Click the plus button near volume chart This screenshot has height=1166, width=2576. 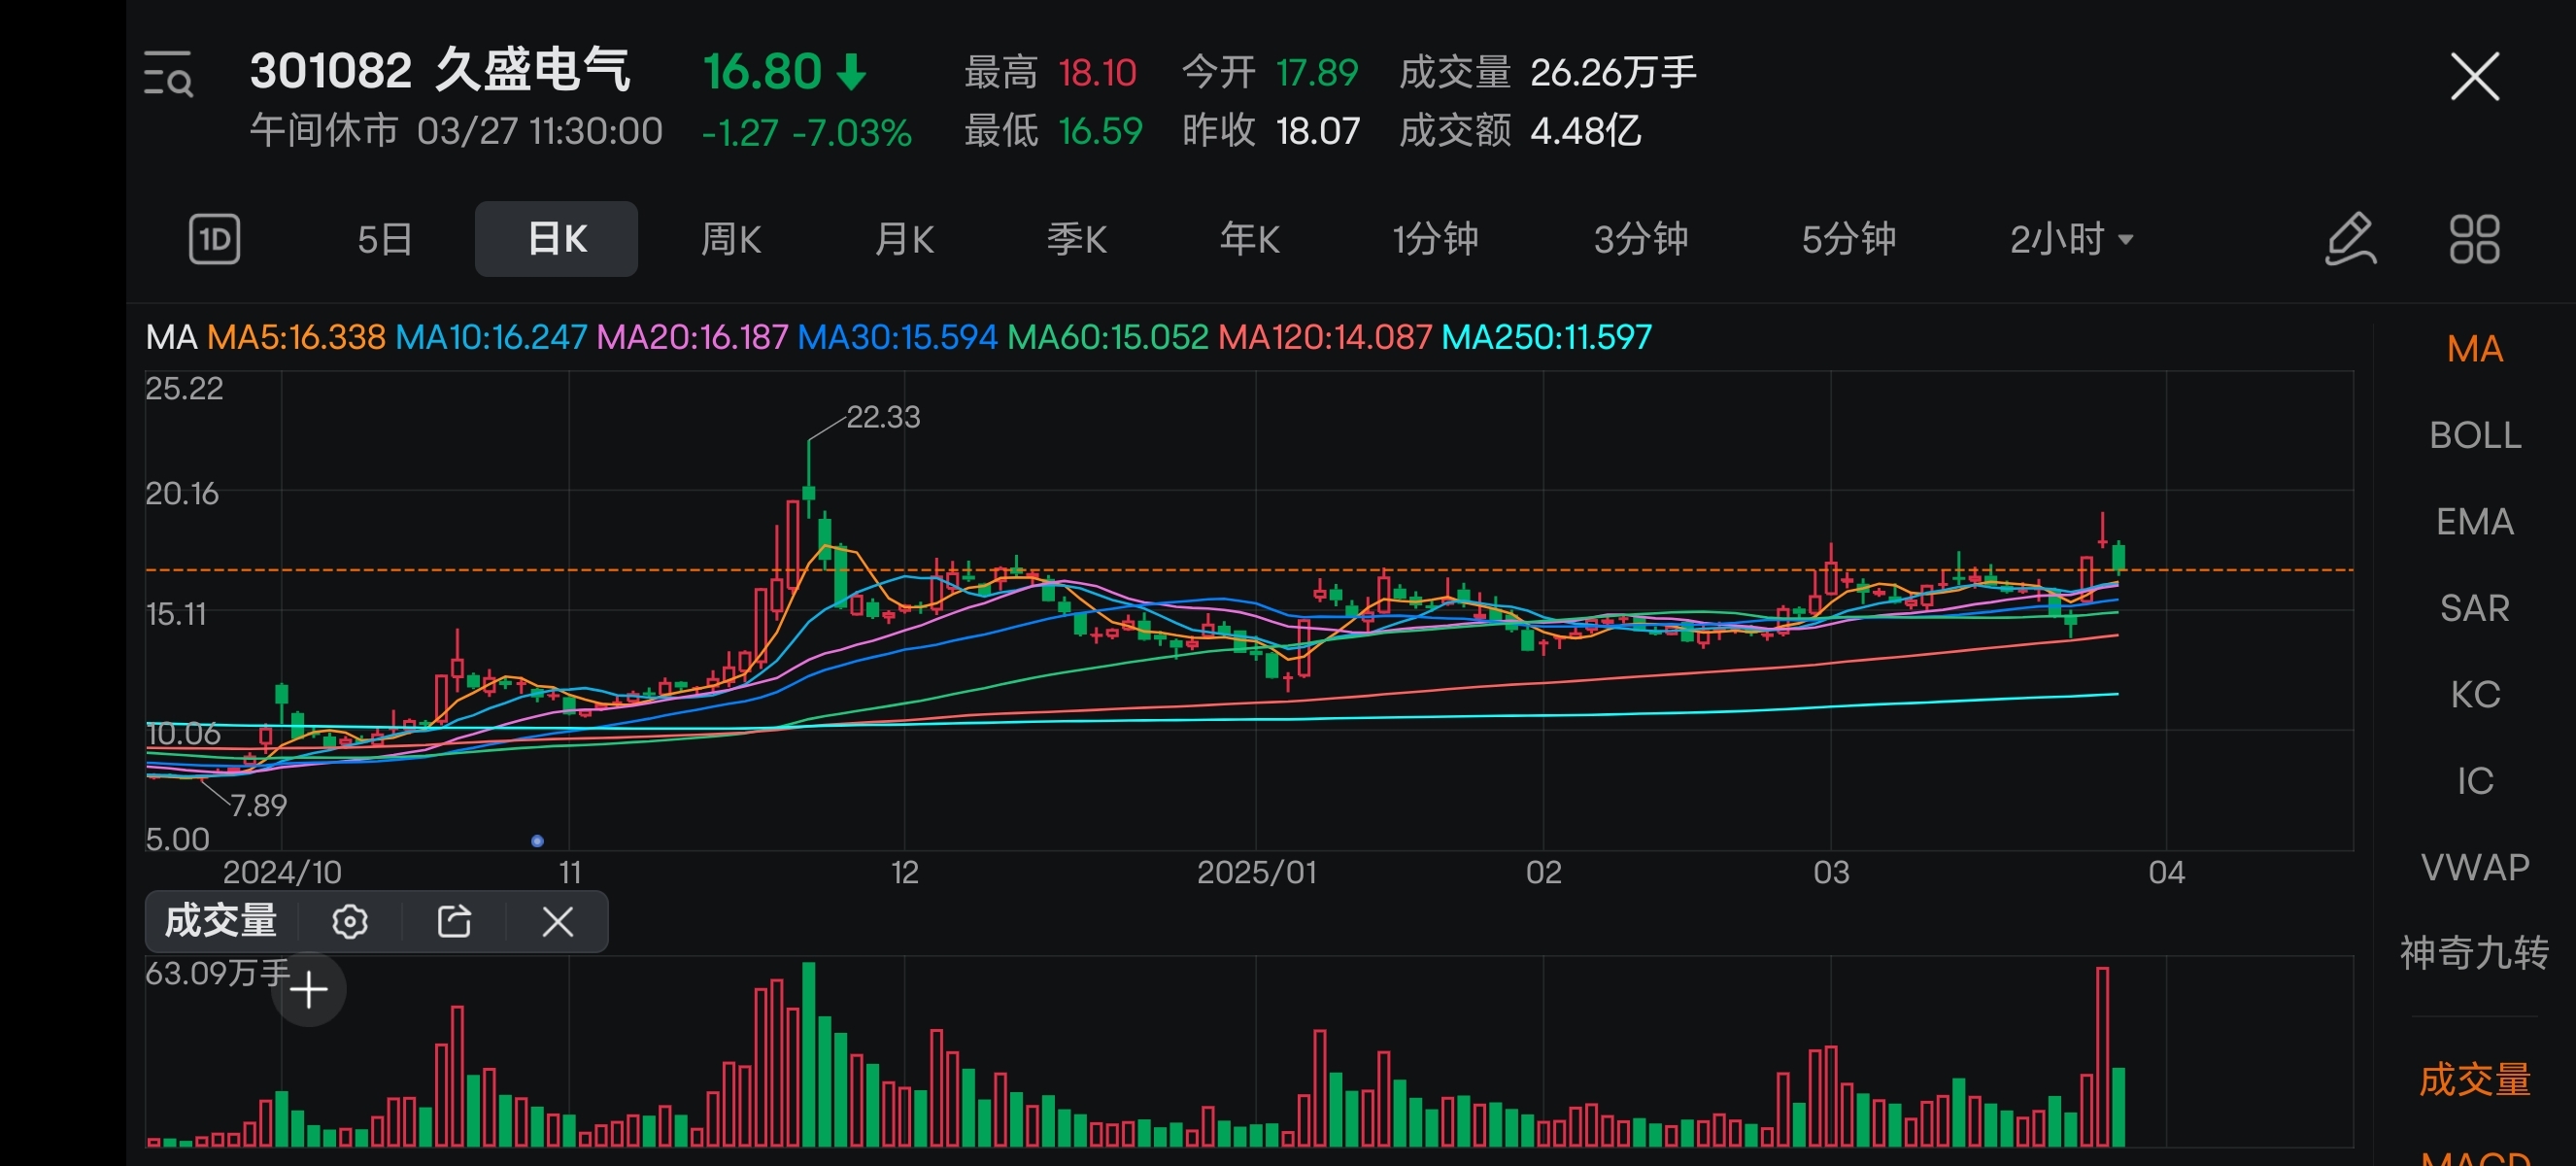click(x=309, y=990)
